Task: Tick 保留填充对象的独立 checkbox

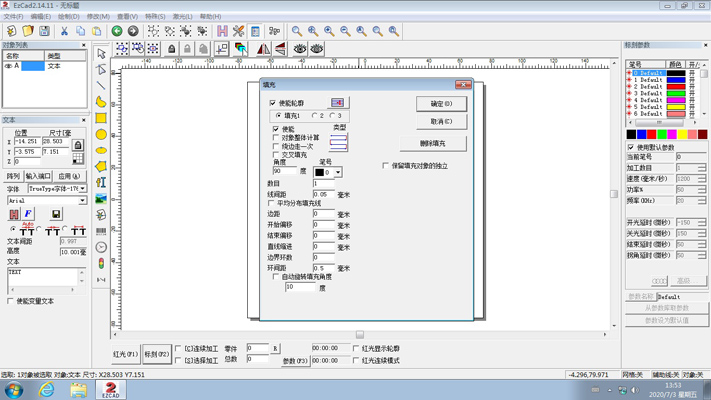Action: click(386, 166)
